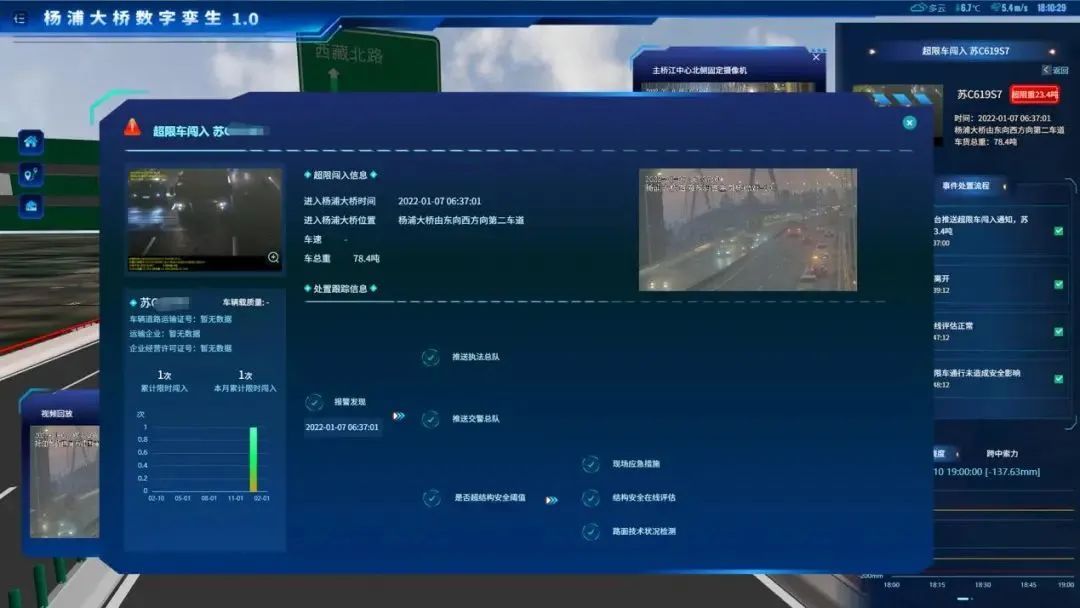Click the 推送执法总队 step check icon

(430, 357)
